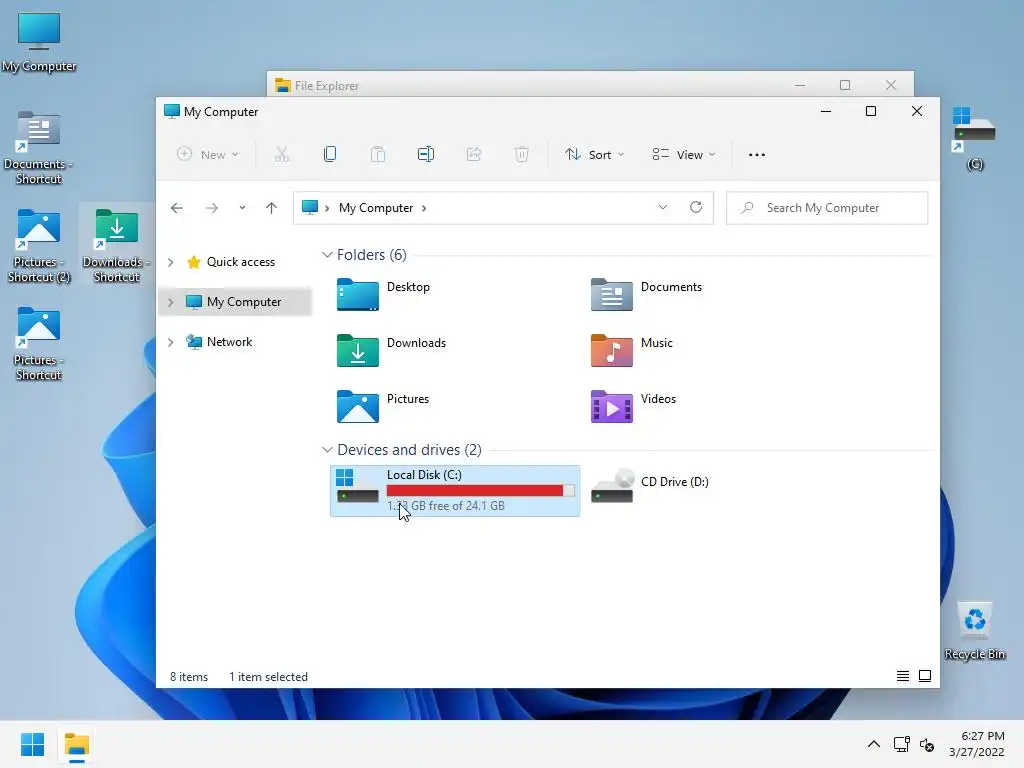The width and height of the screenshot is (1024, 768).
Task: Click the Copy icon in toolbar
Action: tap(330, 155)
